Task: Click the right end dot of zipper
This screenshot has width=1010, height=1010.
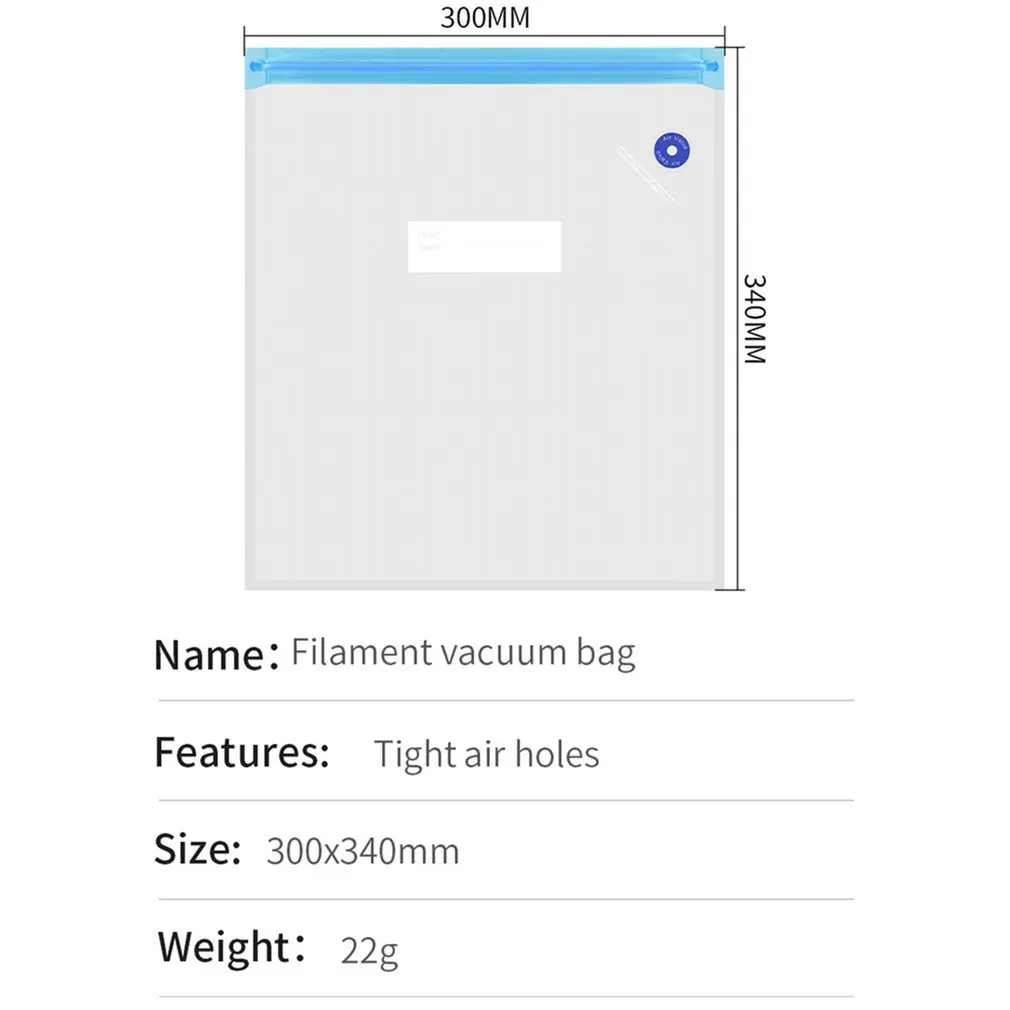Action: click(711, 67)
